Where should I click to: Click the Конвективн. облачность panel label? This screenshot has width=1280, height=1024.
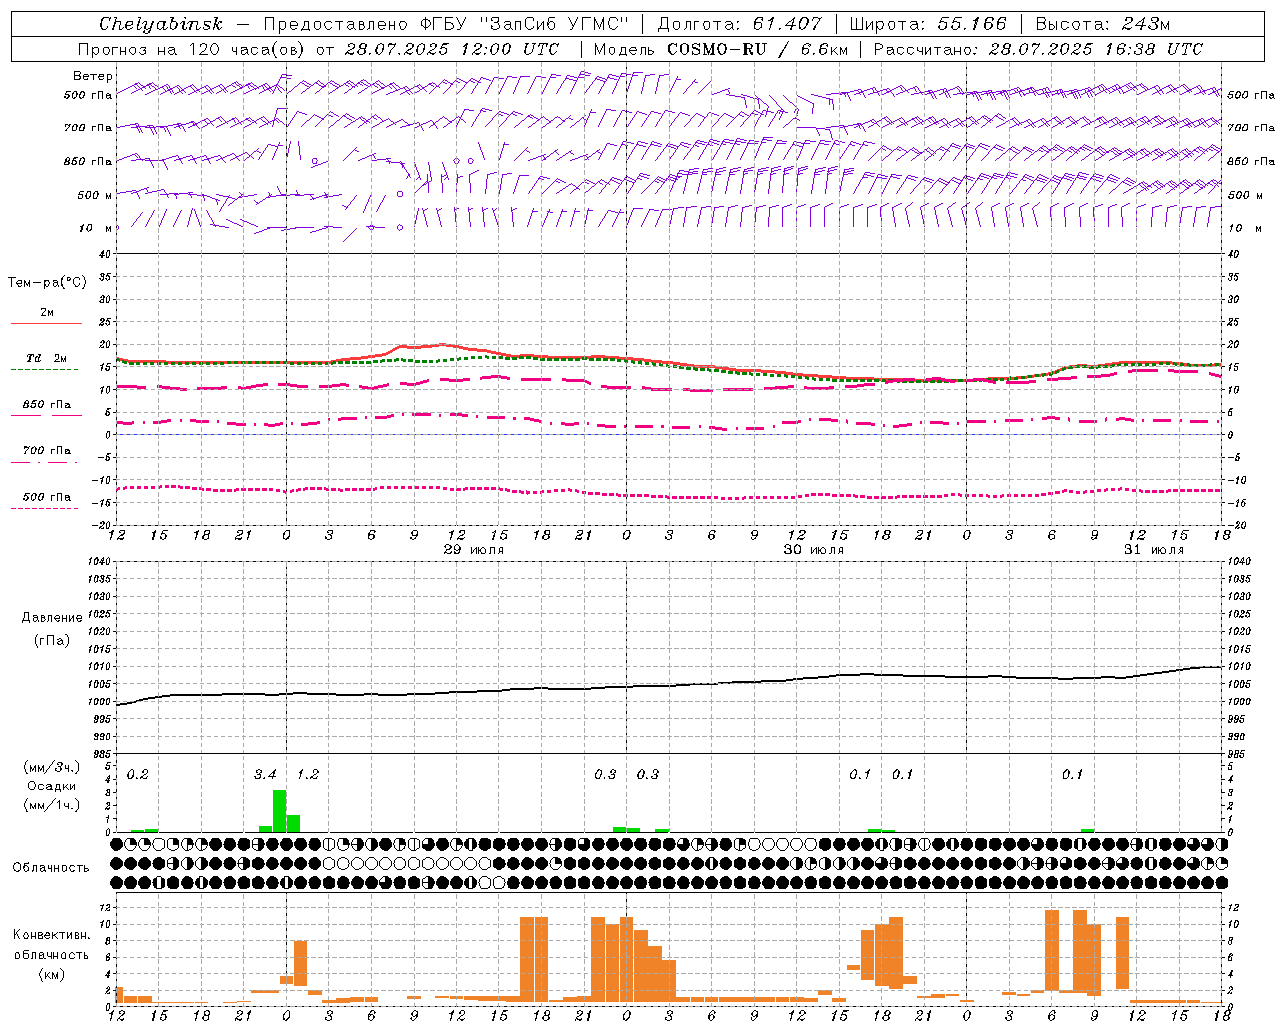tap(51, 954)
